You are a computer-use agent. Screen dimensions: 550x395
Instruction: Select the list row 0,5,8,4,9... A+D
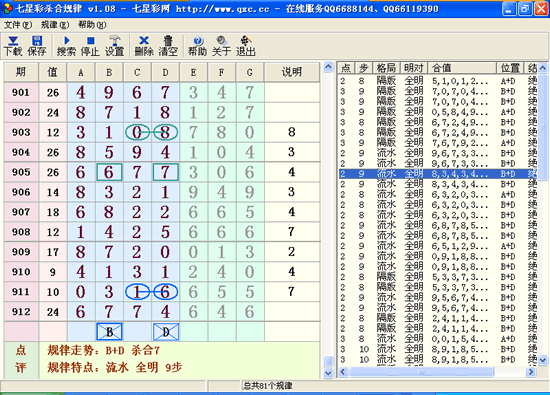pos(438,112)
